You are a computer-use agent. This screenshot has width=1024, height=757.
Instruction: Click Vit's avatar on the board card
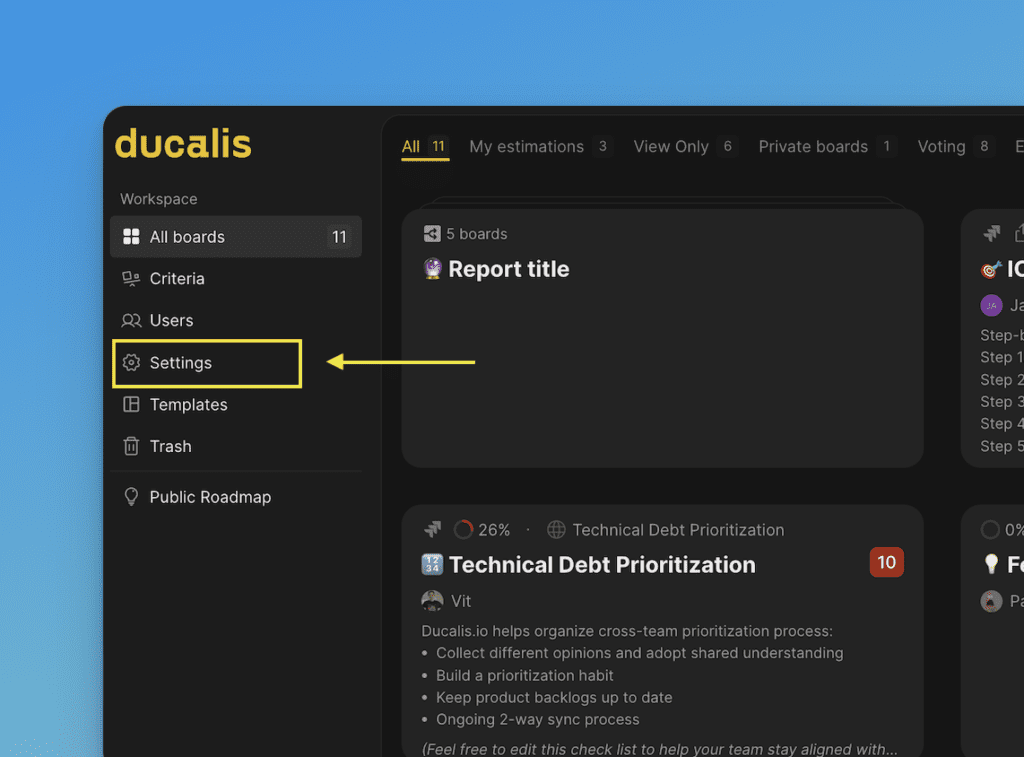[432, 601]
